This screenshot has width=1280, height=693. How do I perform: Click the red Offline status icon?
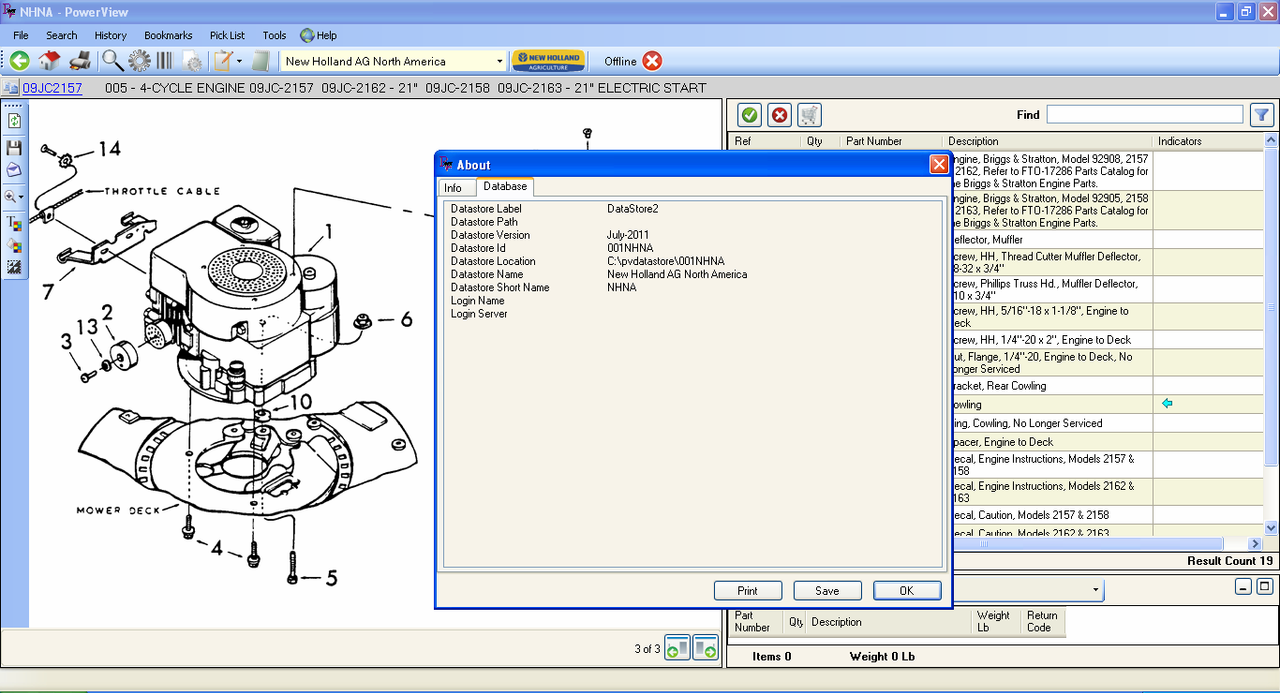pos(652,61)
